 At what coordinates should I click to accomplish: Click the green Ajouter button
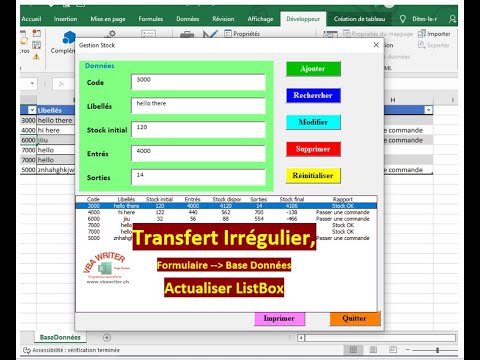[313, 69]
